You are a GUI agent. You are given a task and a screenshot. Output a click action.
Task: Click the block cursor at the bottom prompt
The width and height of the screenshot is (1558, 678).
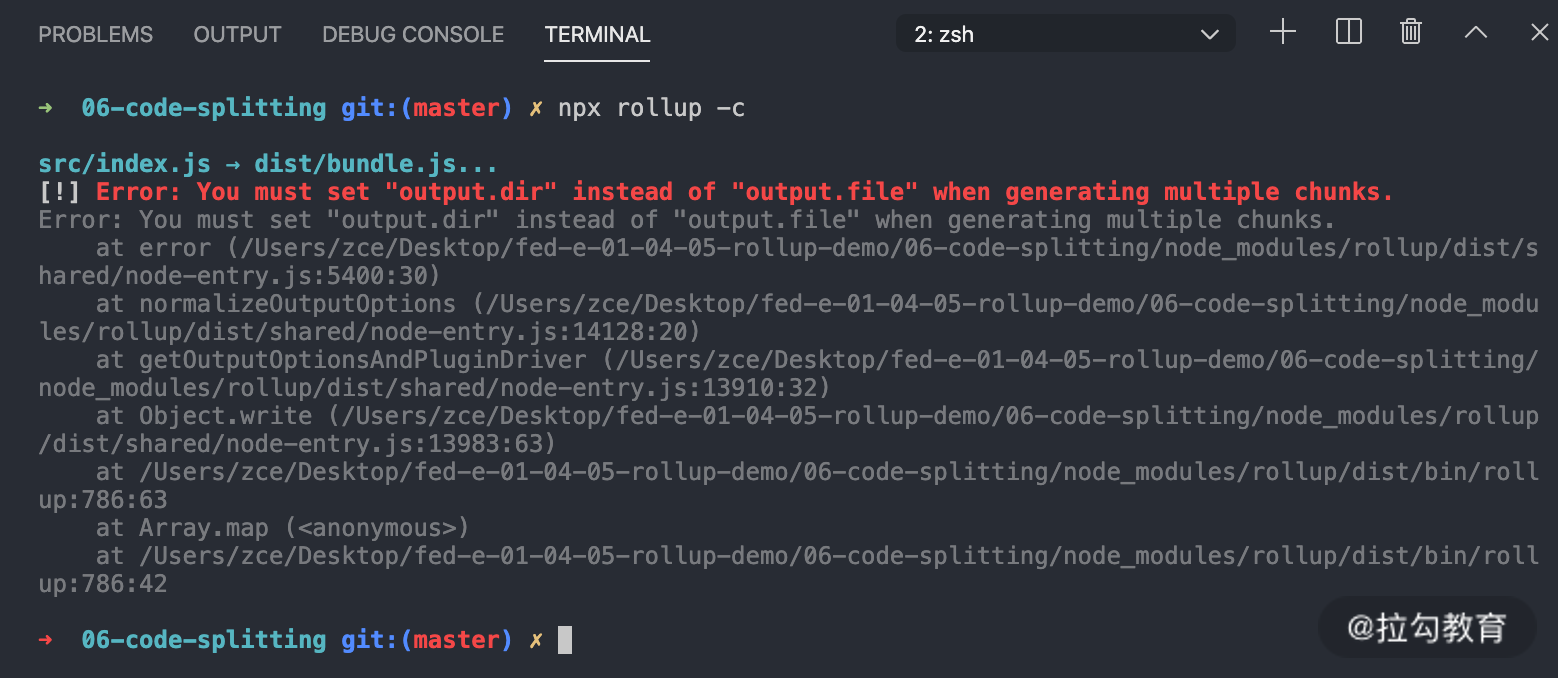tap(565, 639)
